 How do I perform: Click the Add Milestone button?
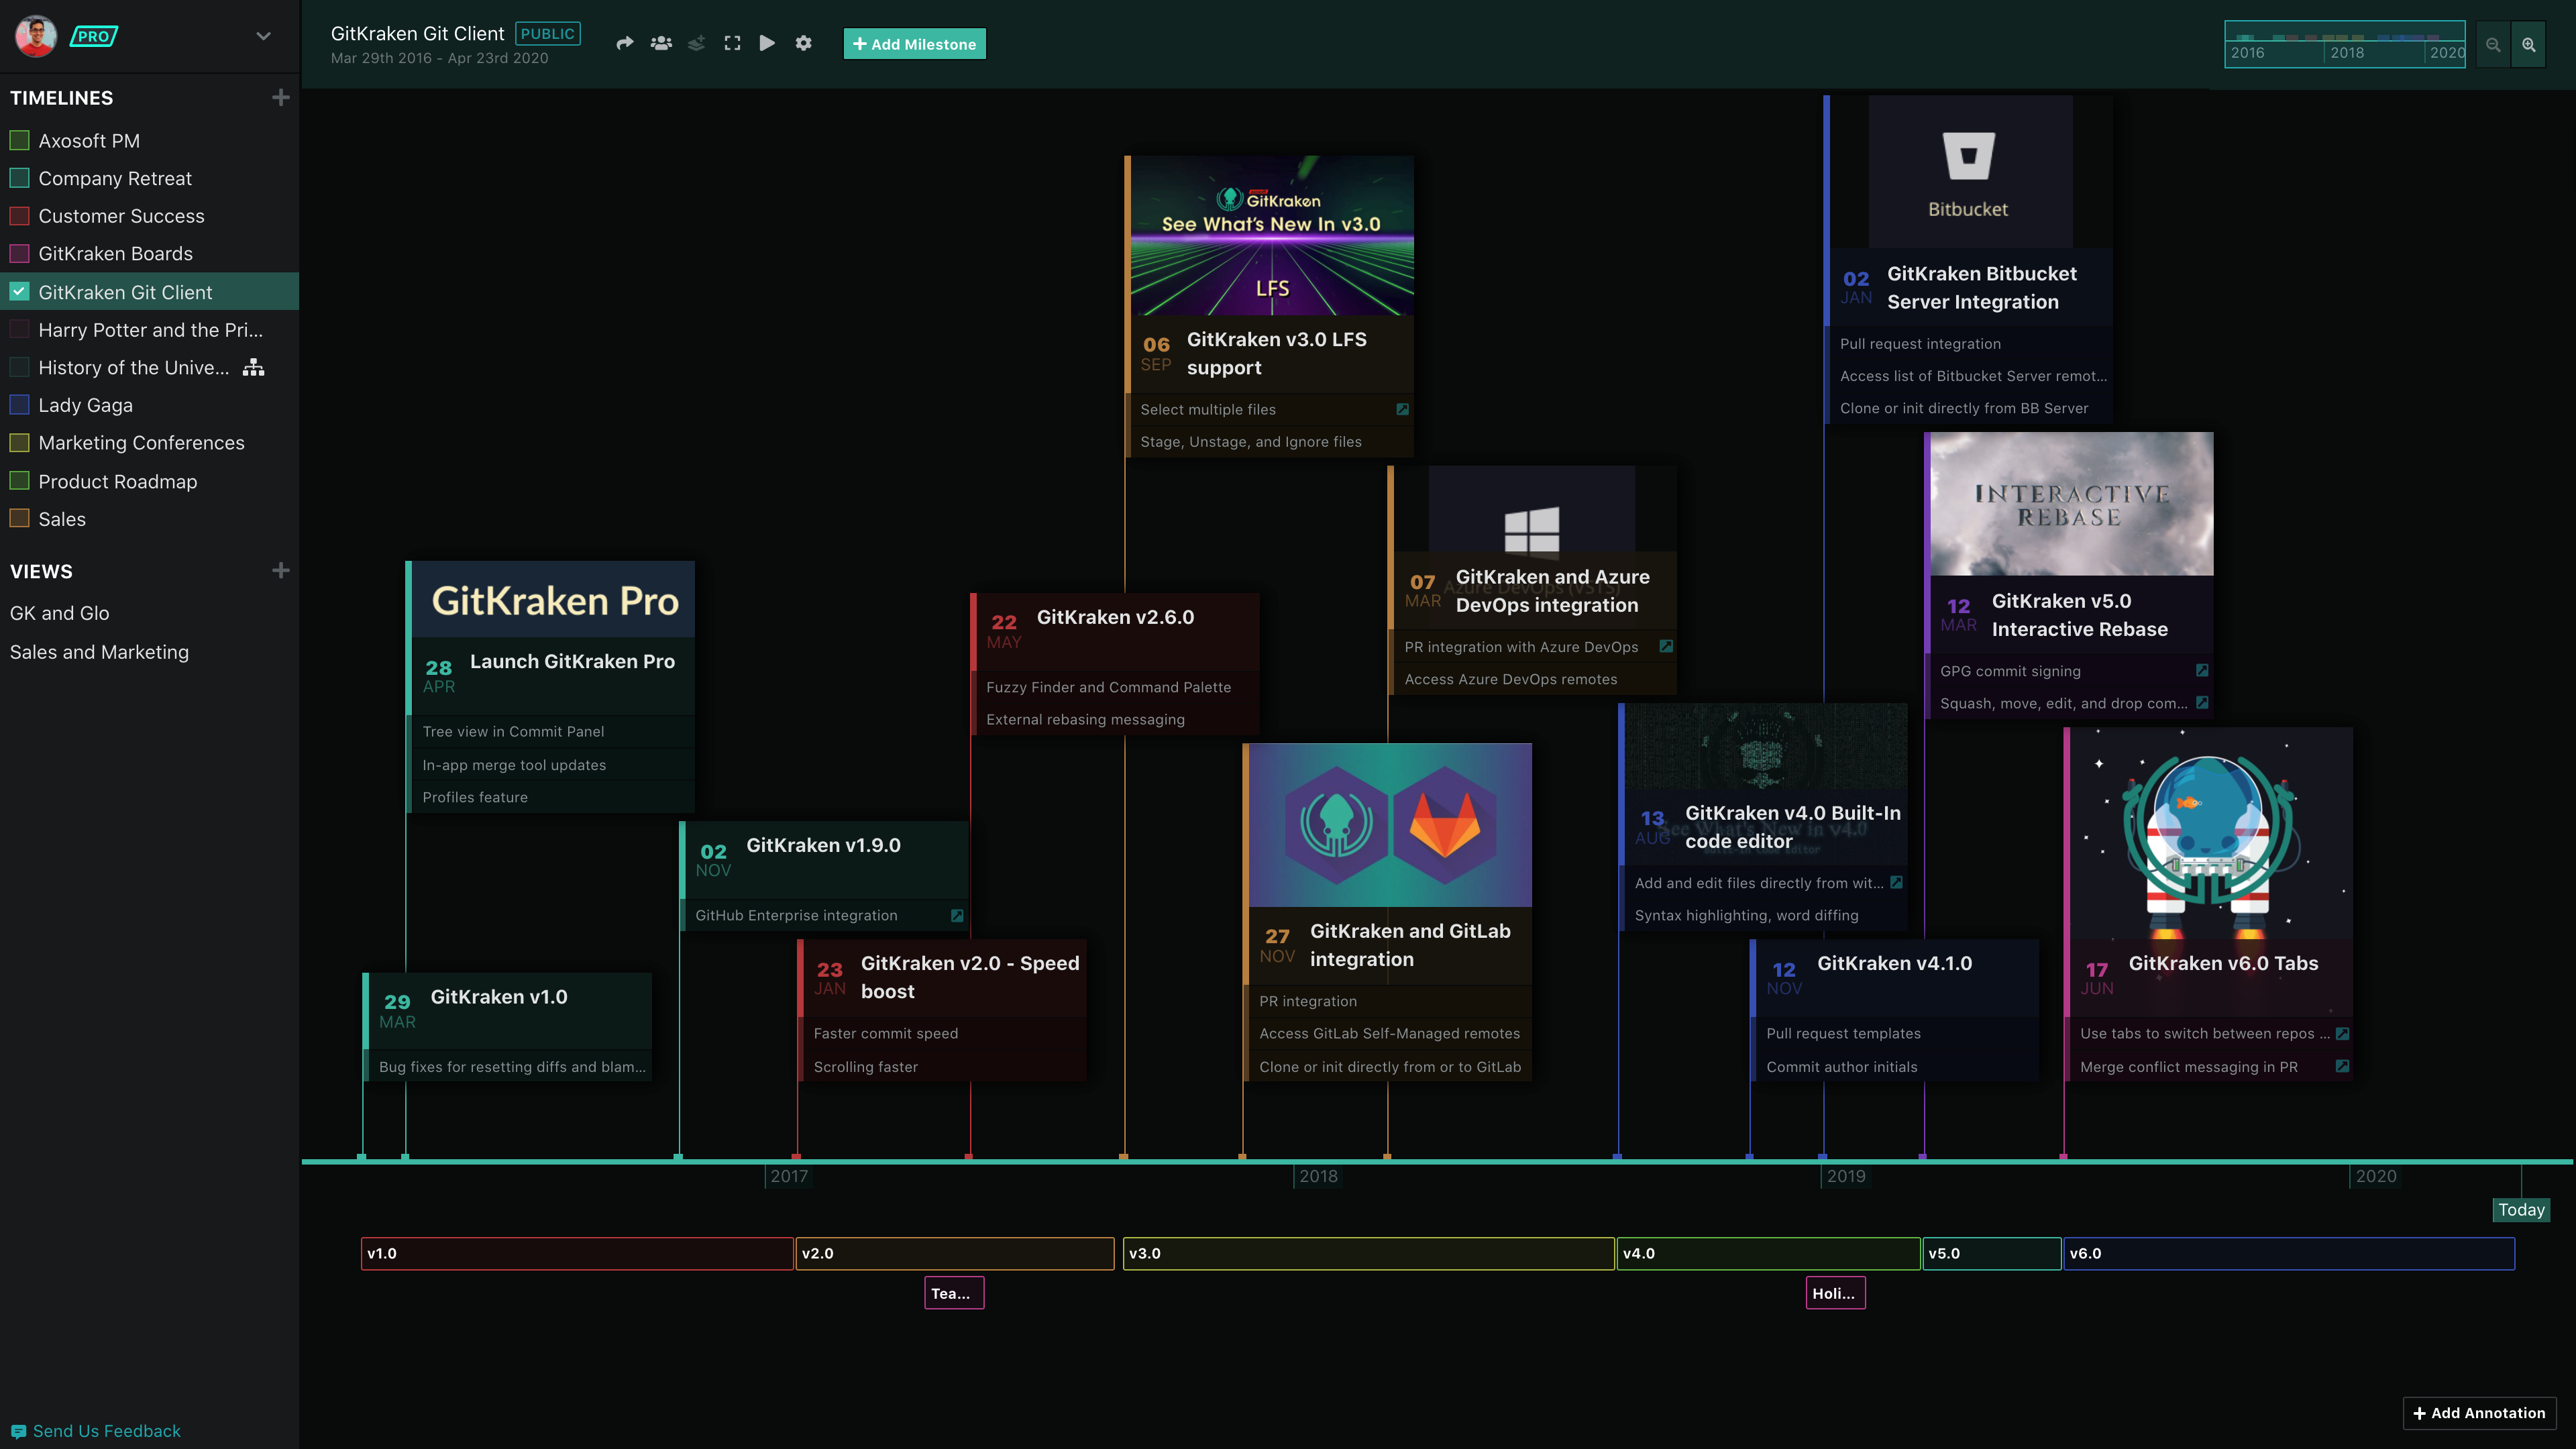[x=914, y=44]
